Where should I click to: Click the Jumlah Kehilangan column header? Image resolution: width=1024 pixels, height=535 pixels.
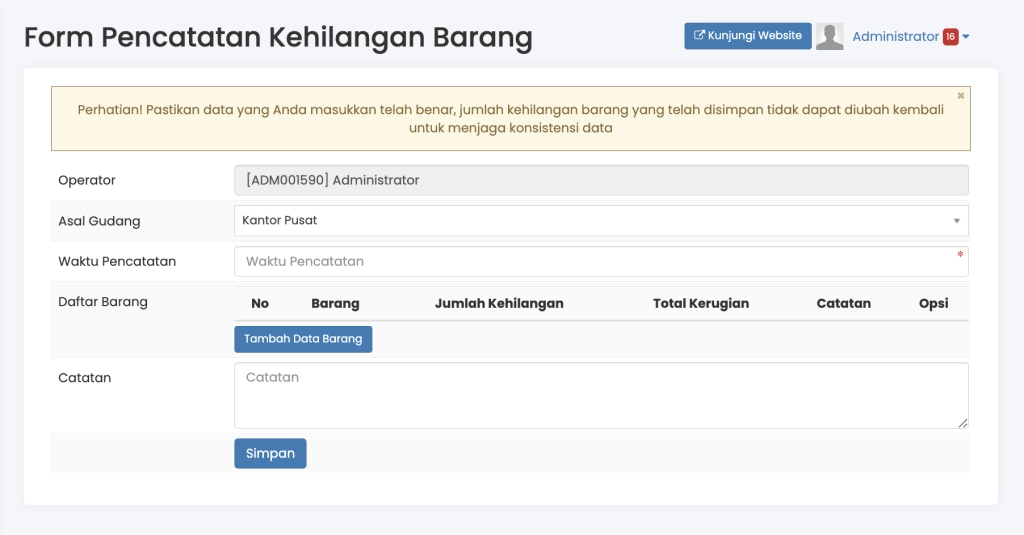(x=499, y=304)
